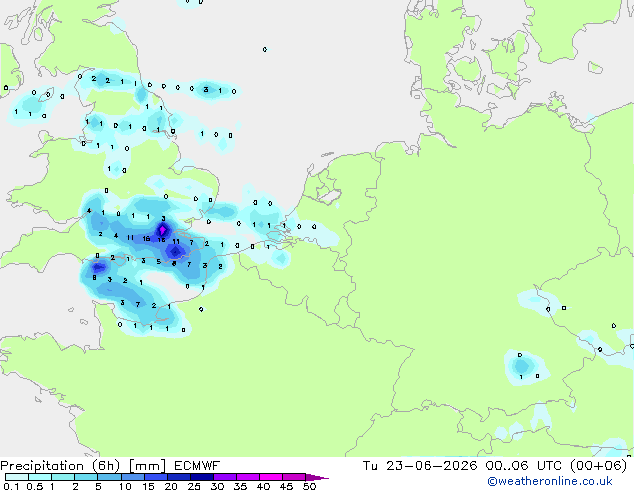The height and width of the screenshot is (490, 634).
Task: Select the date "23-06-2026"
Action: click(x=431, y=466)
